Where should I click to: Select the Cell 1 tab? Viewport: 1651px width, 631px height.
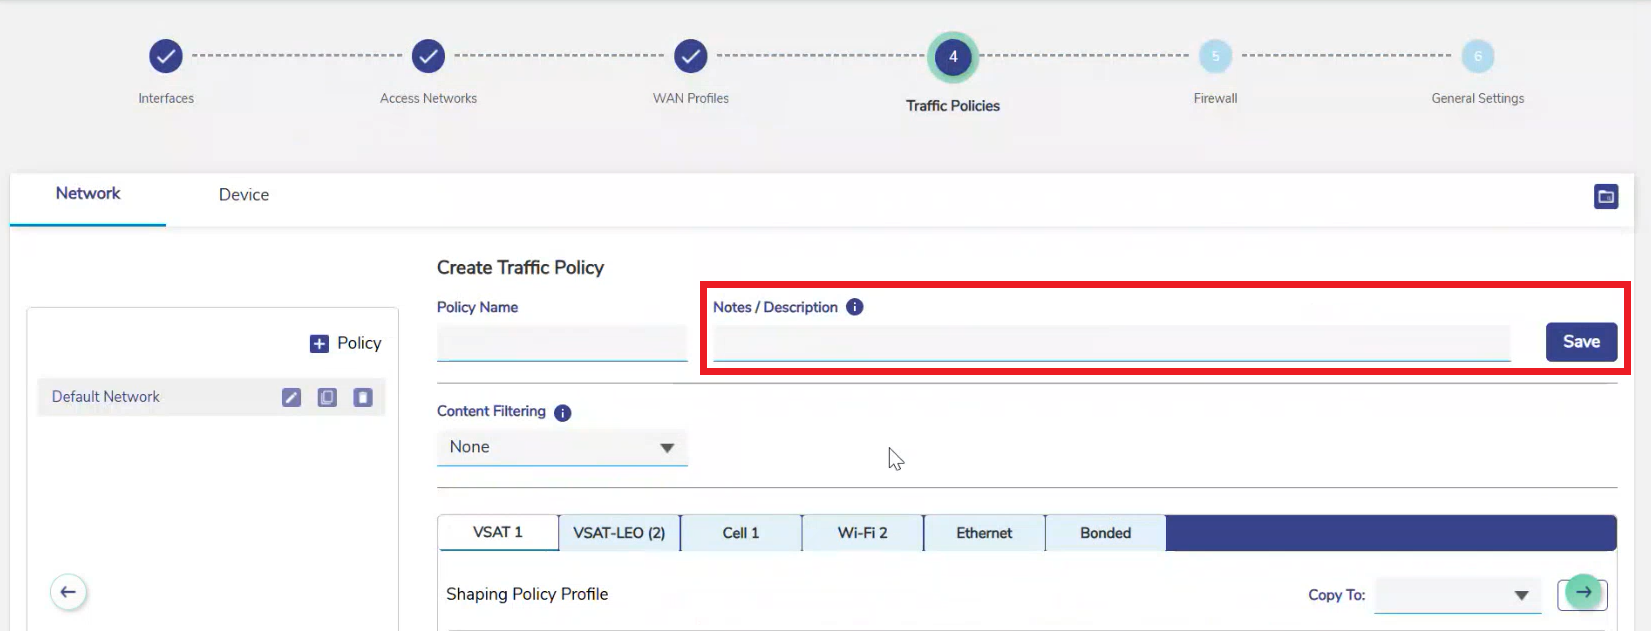tap(741, 533)
